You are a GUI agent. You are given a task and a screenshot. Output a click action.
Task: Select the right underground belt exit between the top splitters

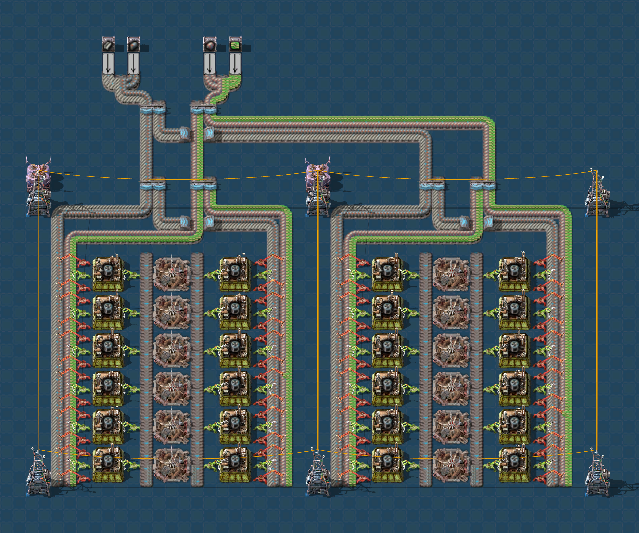[x=209, y=133]
